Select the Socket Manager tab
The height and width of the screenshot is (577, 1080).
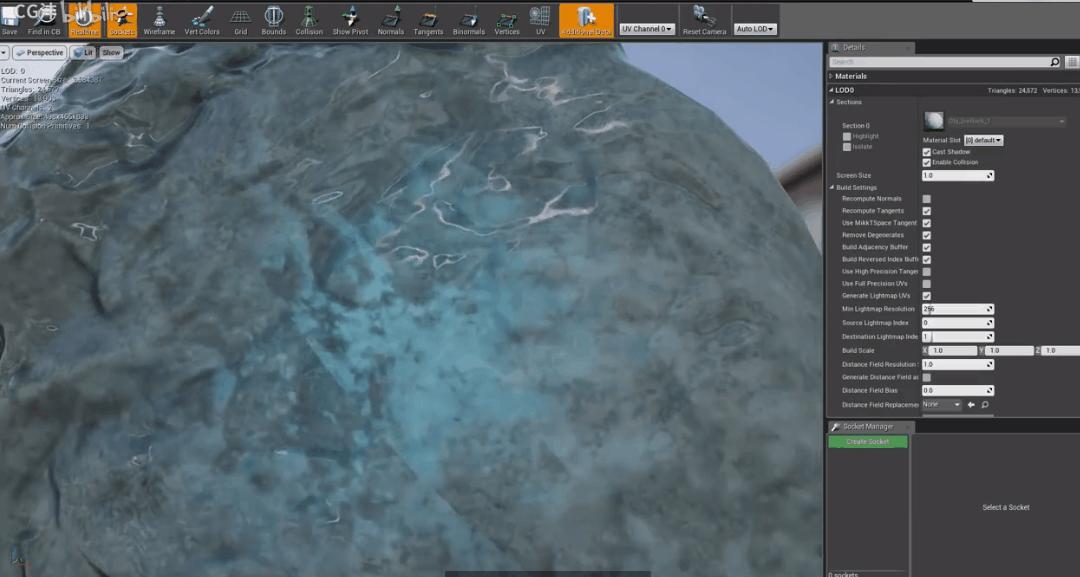pos(871,427)
